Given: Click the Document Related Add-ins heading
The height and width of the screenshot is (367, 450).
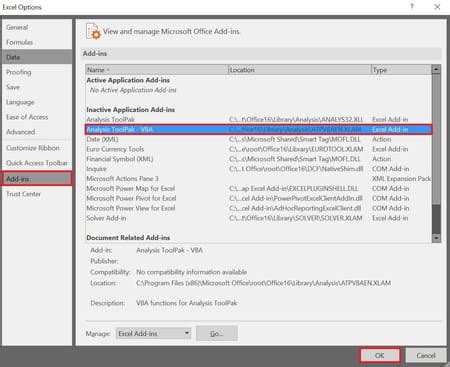Looking at the screenshot, I should (x=128, y=238).
